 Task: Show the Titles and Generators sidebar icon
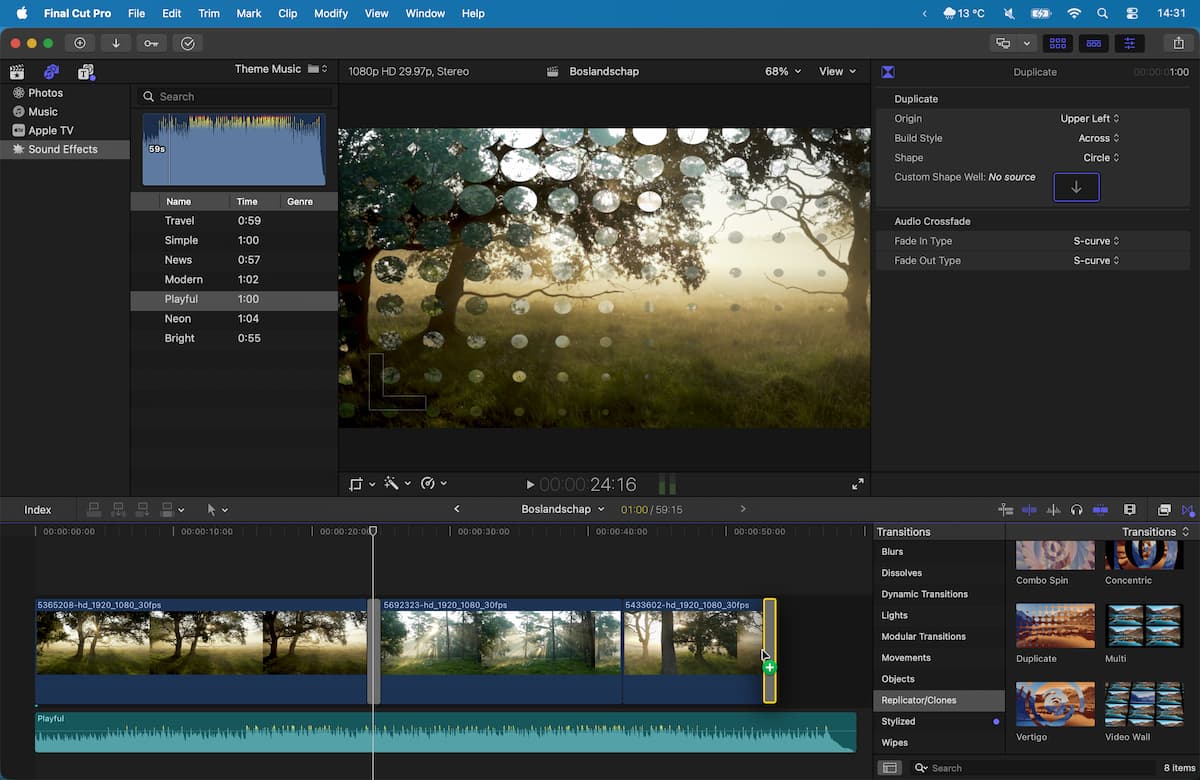(86, 72)
